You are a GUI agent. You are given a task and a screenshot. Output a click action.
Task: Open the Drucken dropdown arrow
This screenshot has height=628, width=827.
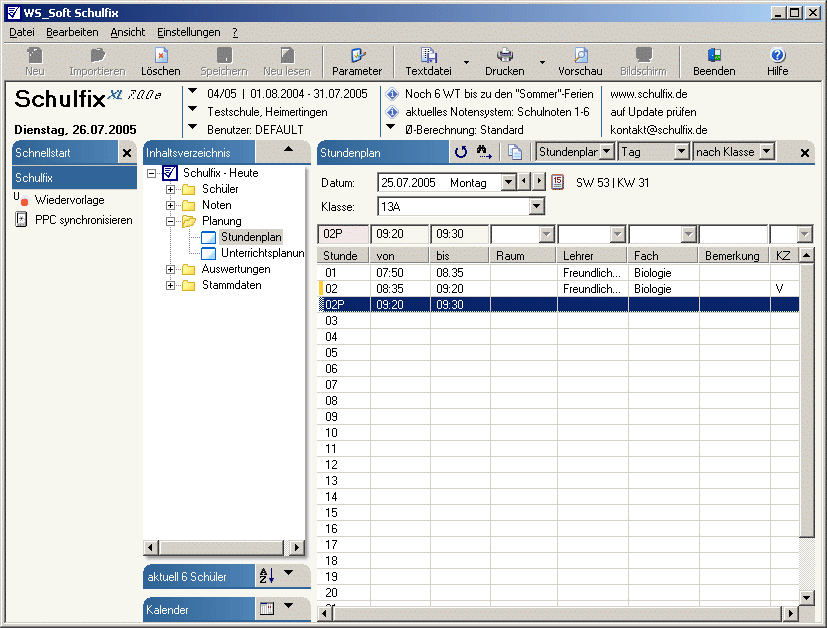(542, 62)
